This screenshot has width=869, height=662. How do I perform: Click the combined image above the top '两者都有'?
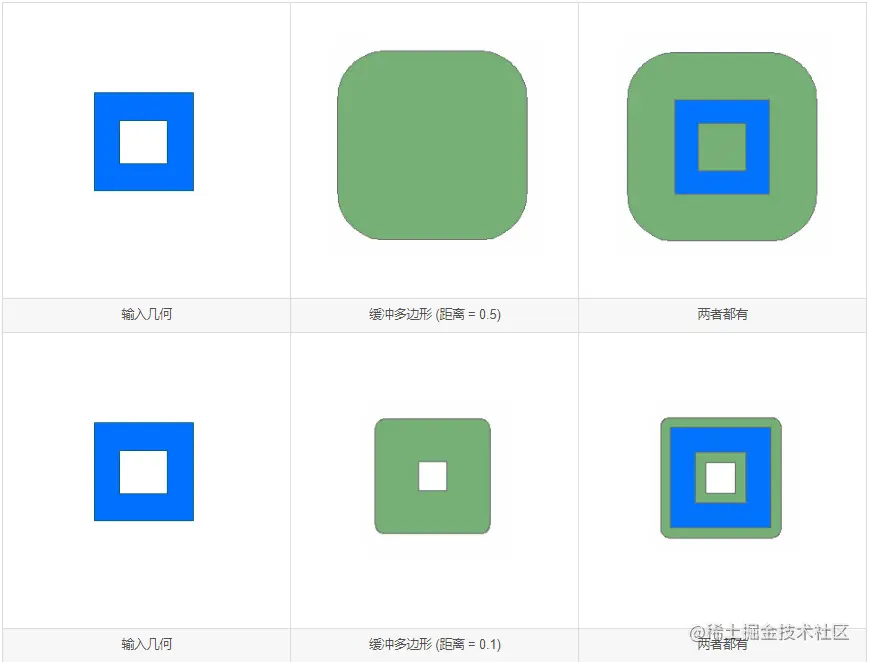point(722,147)
